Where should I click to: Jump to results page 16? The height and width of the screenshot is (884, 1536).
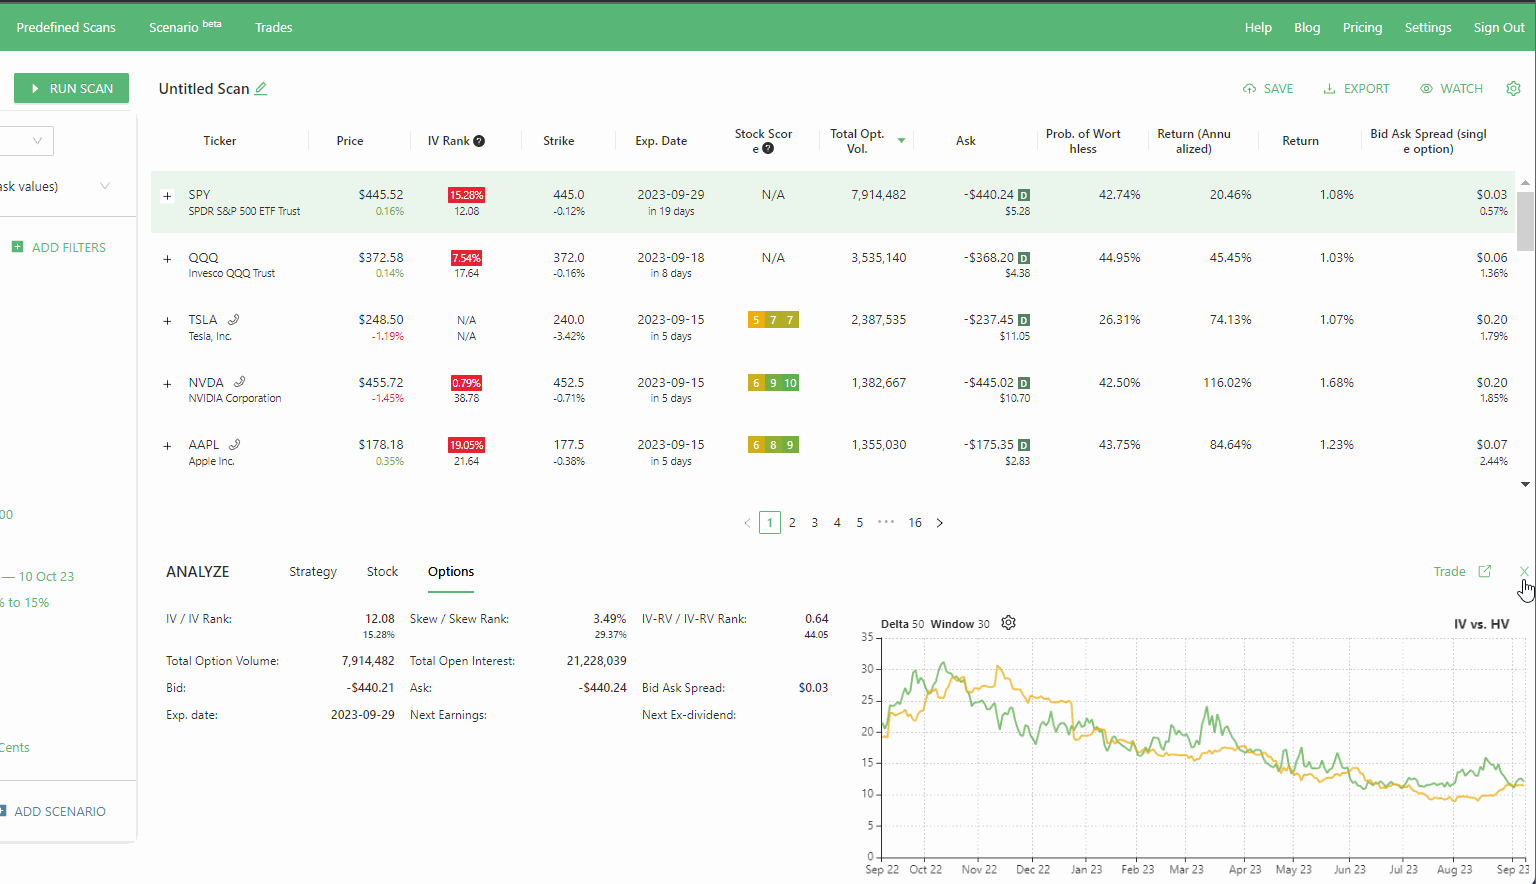pos(915,523)
